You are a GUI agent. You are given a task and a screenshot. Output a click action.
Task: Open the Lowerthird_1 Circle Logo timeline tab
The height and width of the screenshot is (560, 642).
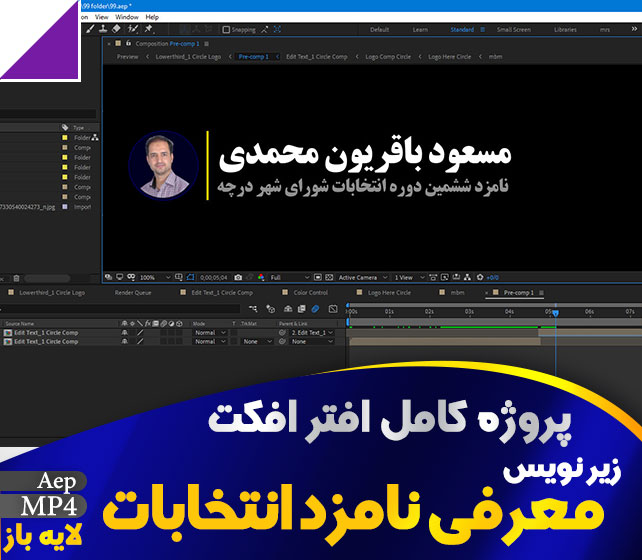coord(52,293)
